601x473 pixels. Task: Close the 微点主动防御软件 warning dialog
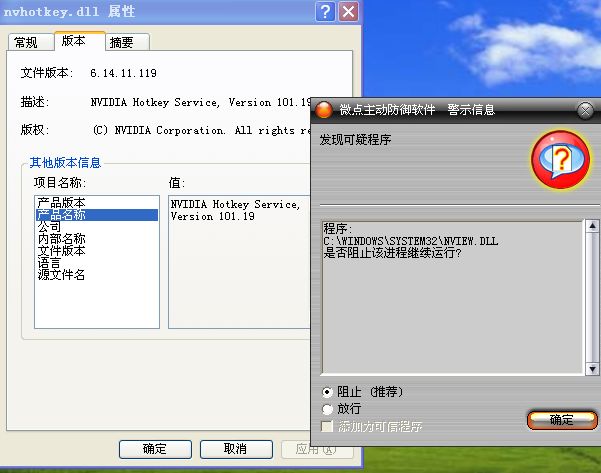pos(585,110)
